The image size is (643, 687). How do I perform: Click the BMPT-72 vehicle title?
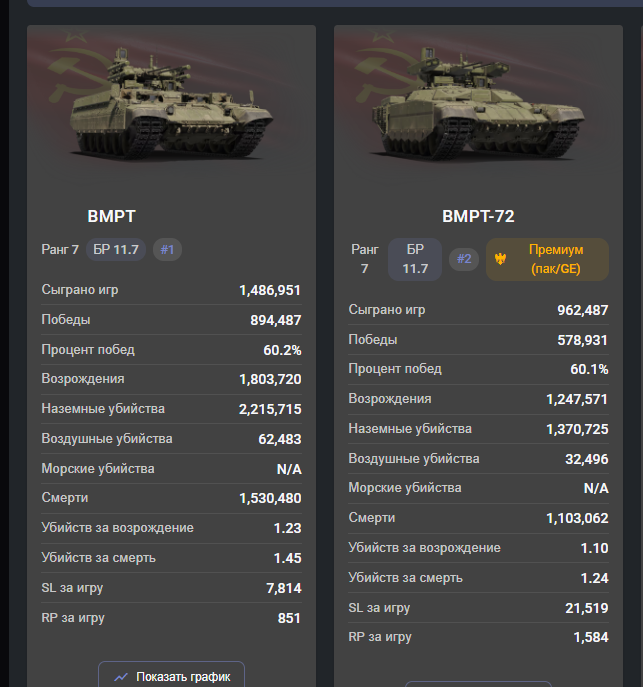point(478,216)
